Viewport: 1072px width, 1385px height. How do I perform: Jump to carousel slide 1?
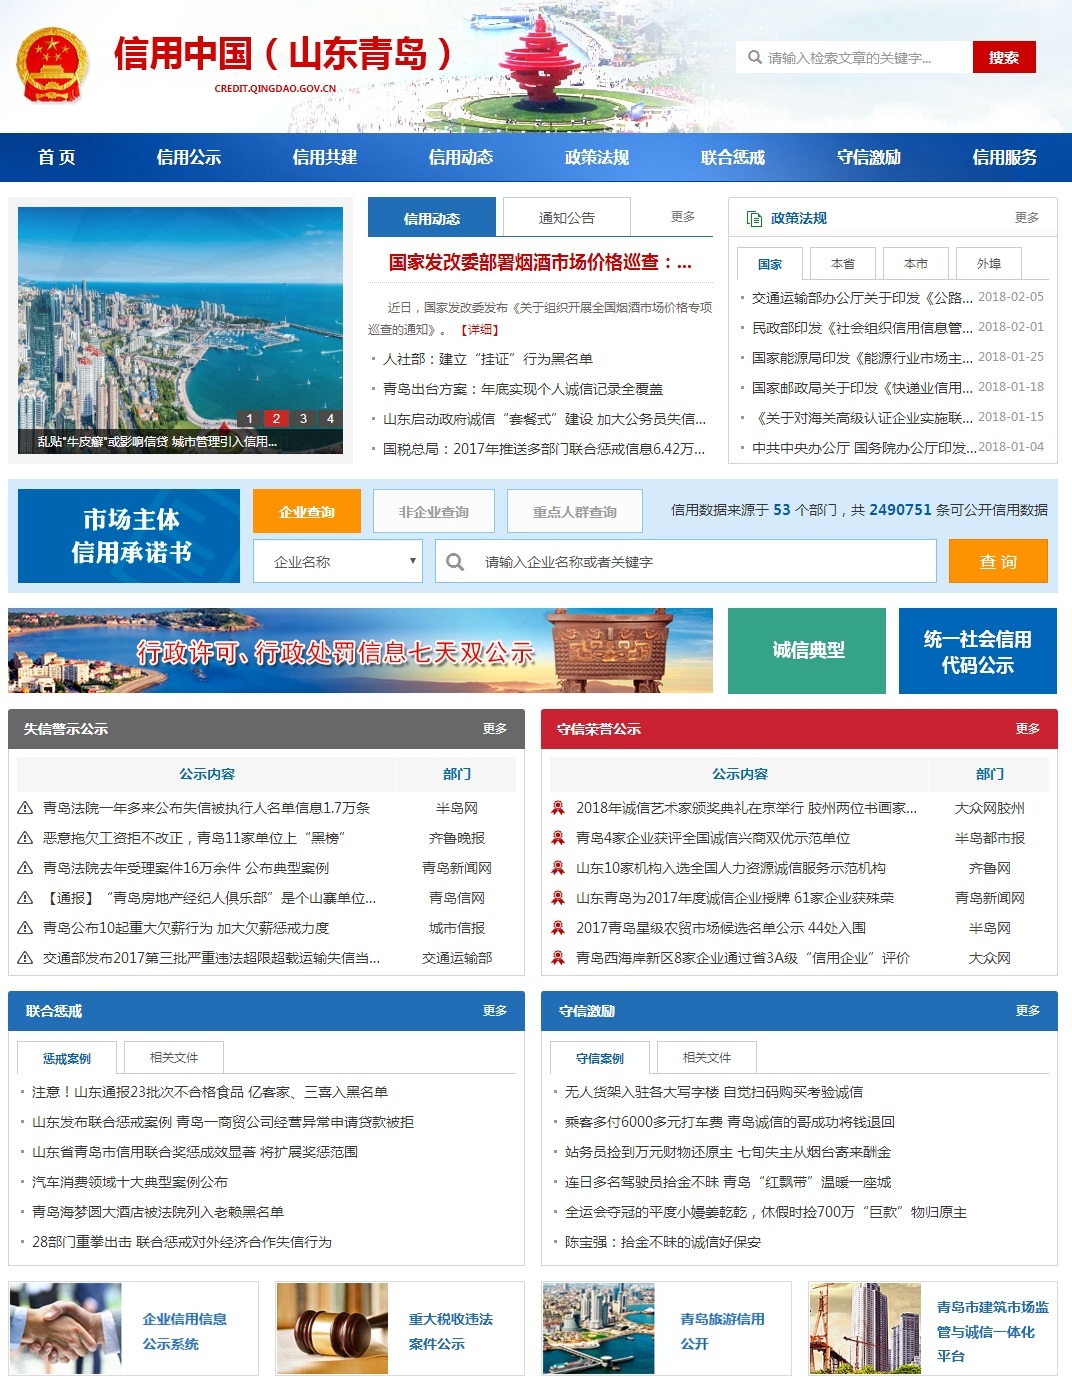[x=249, y=419]
